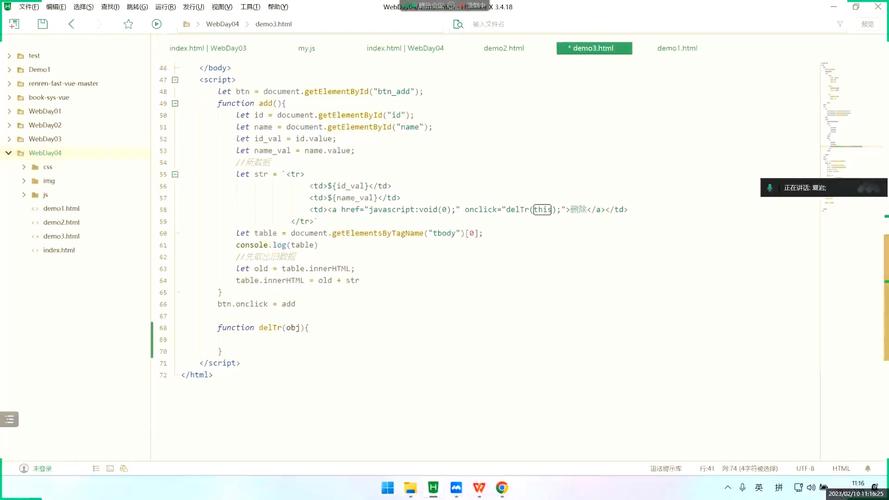This screenshot has height=500, width=889.
Task: Open the 视图(V) menu
Action: 222,7
